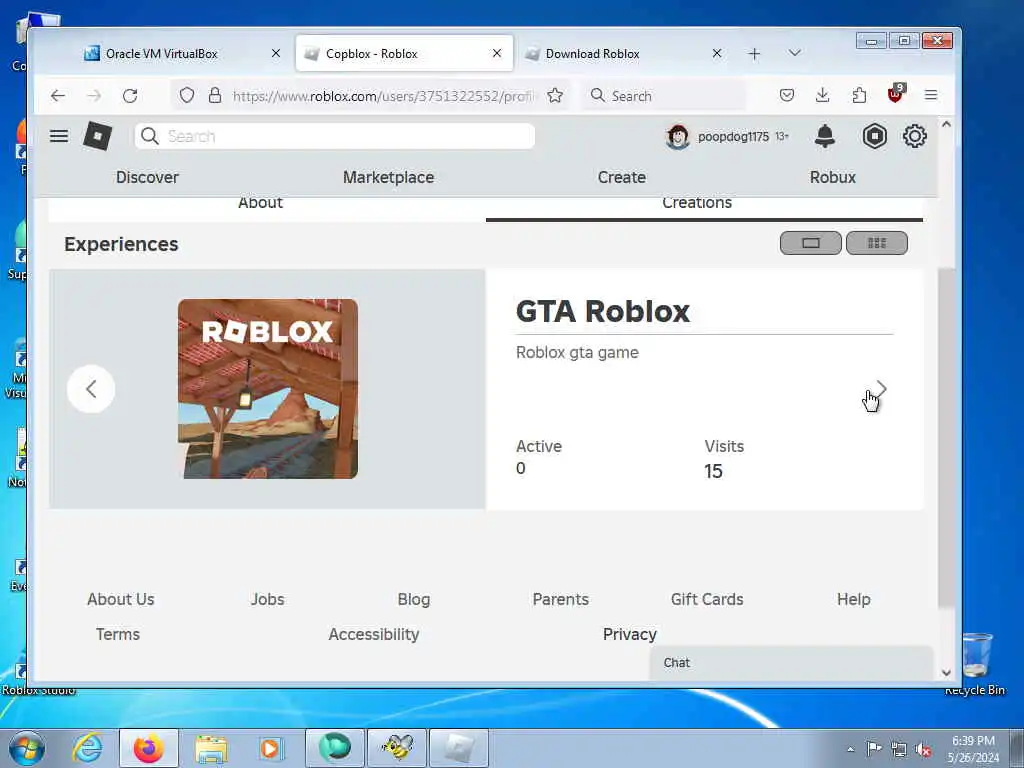Open Discover in Roblox navigation
Image resolution: width=1024 pixels, height=768 pixels.
(147, 177)
